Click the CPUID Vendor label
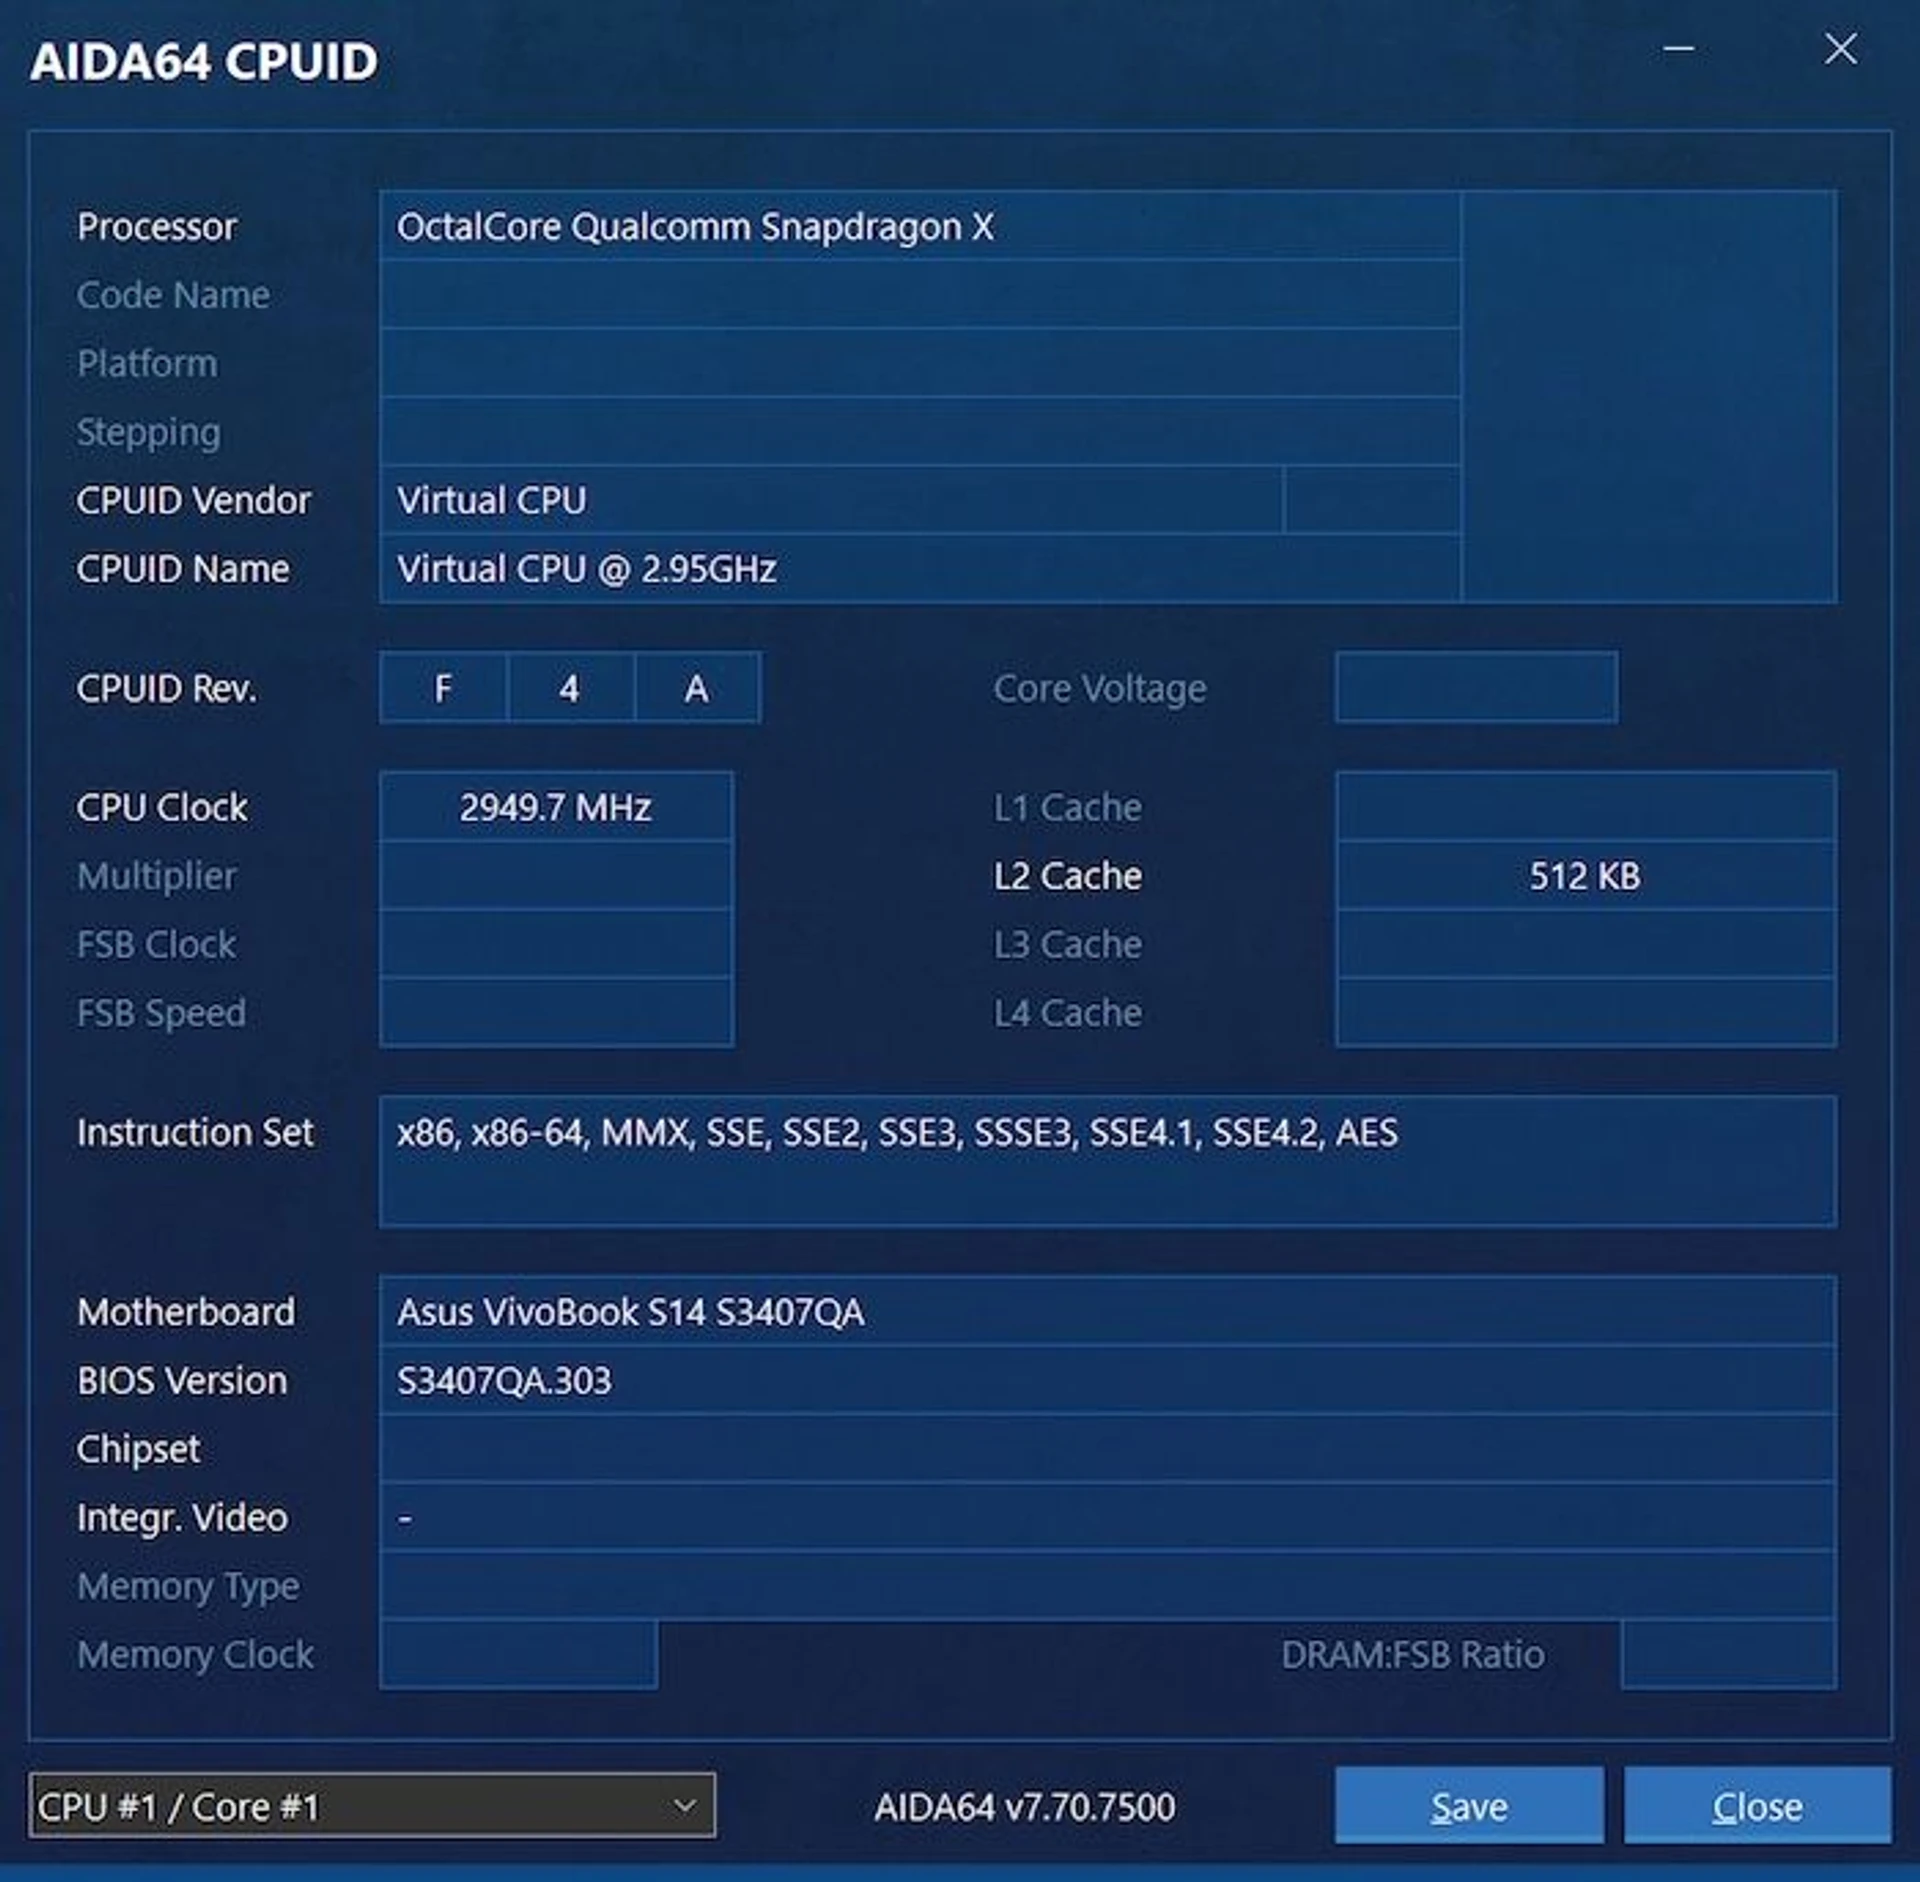The width and height of the screenshot is (1920, 1882). pyautogui.click(x=194, y=500)
